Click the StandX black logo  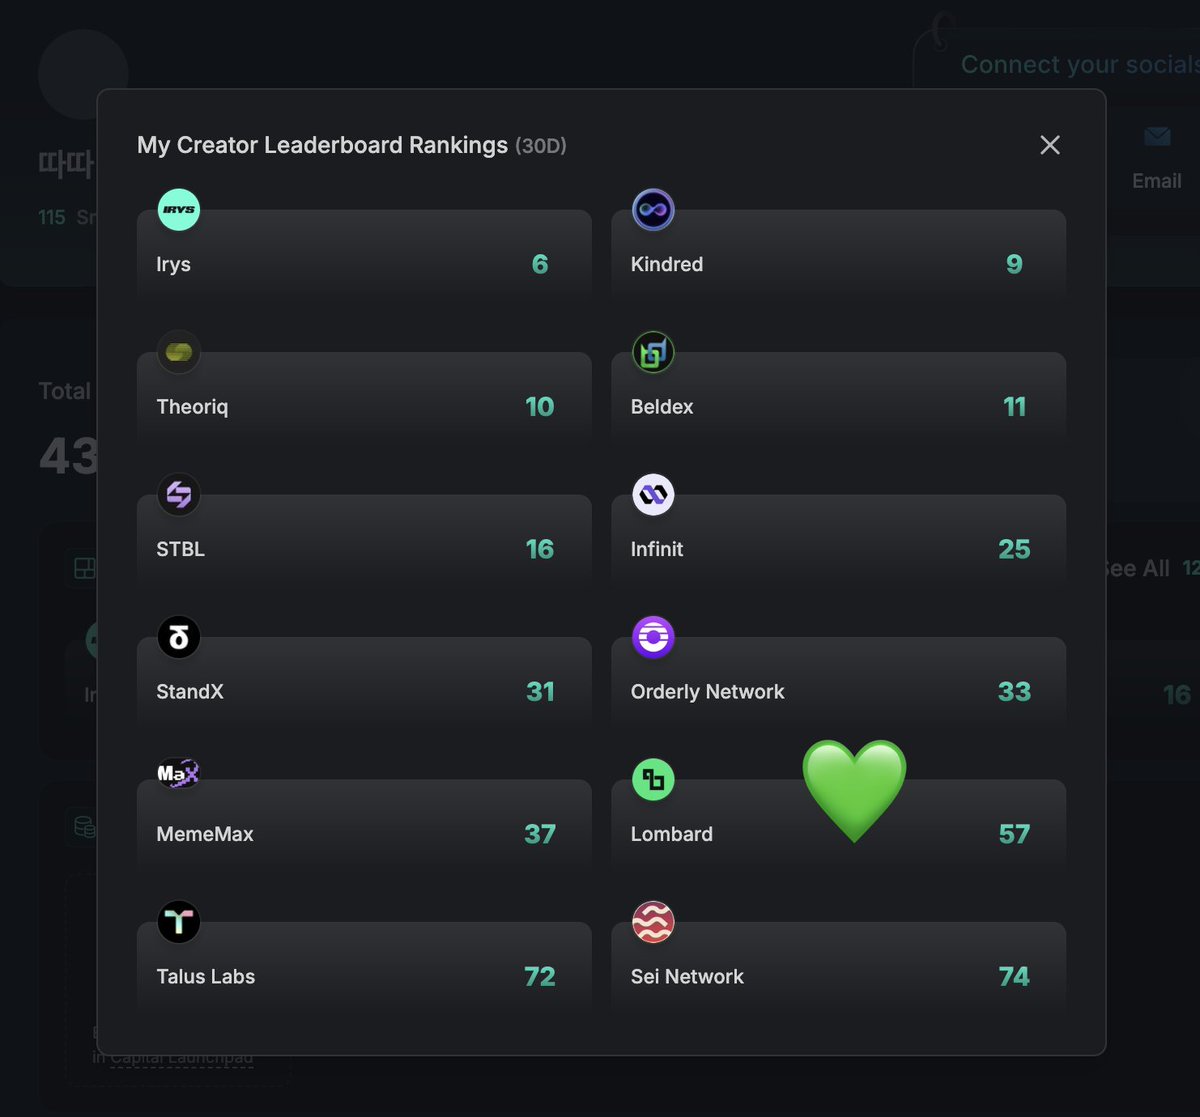click(x=179, y=637)
